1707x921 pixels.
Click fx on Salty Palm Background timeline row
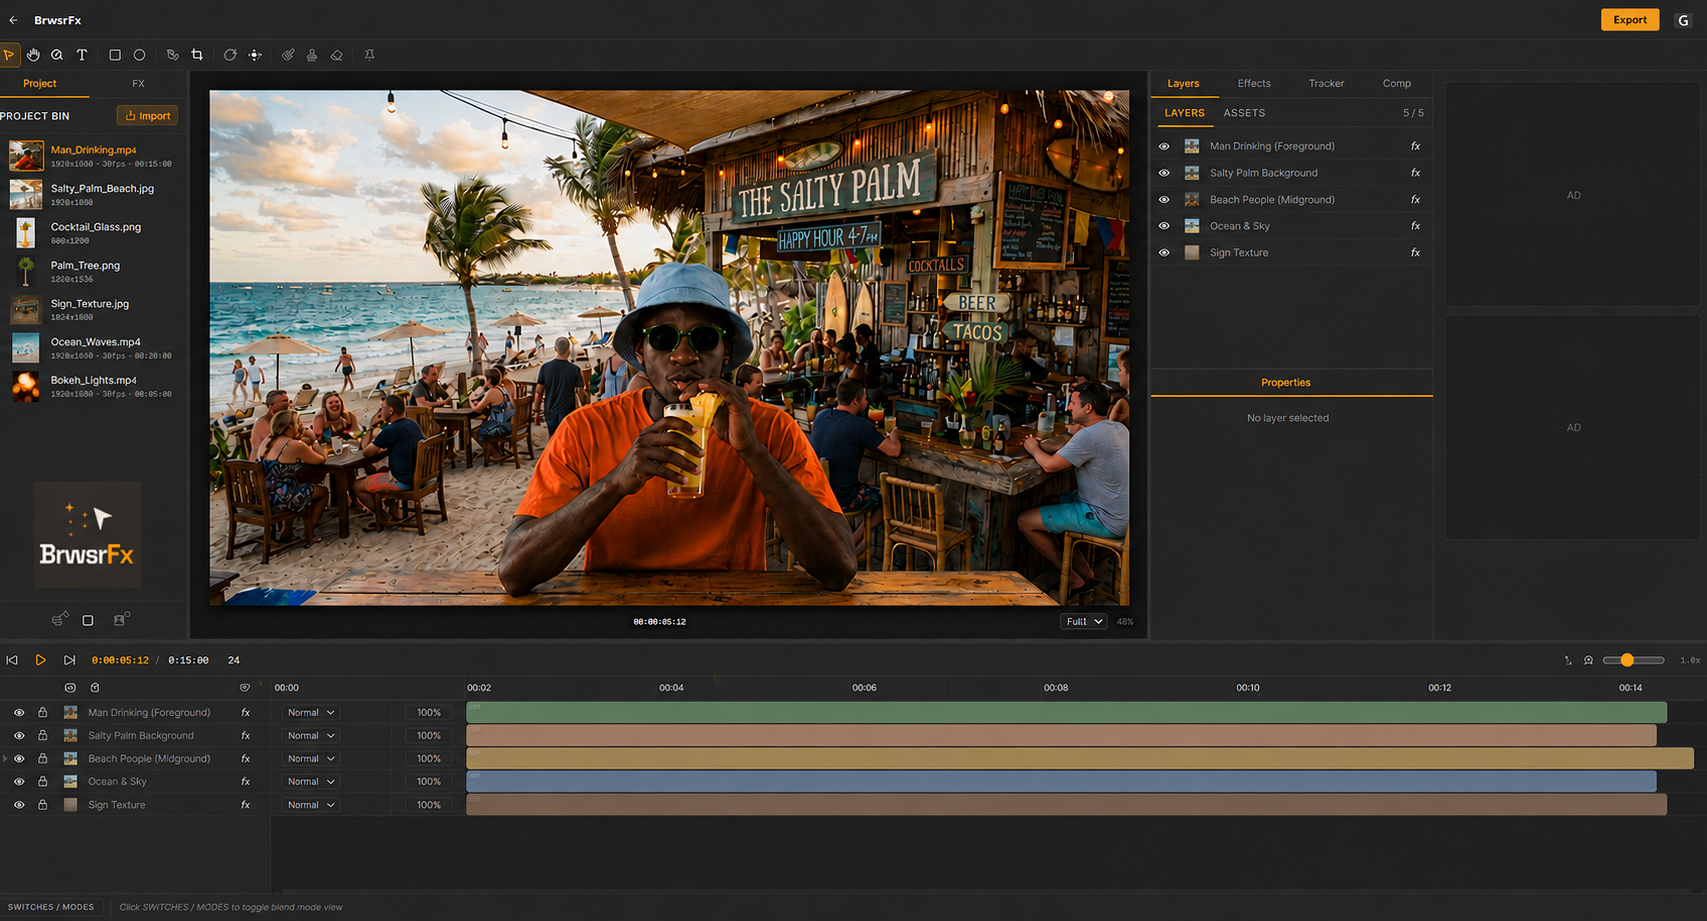click(245, 736)
